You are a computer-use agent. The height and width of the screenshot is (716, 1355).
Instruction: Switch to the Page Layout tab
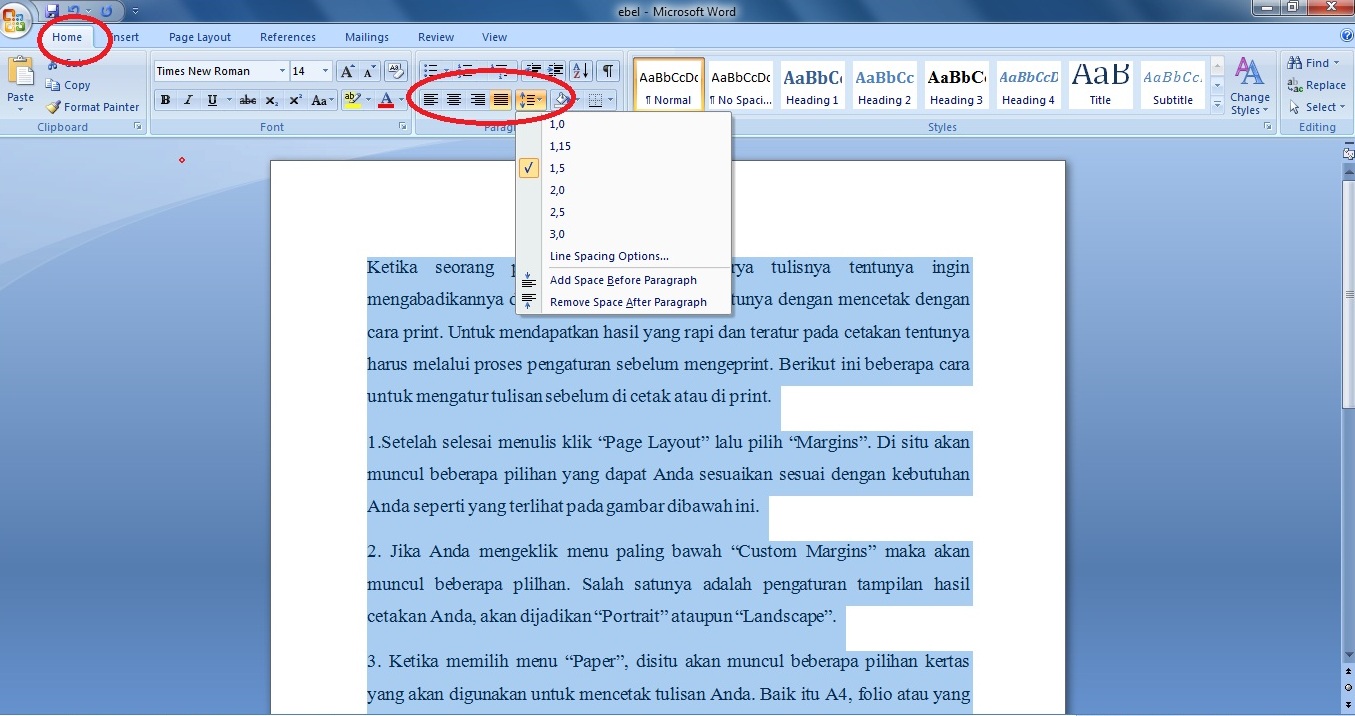[x=200, y=37]
